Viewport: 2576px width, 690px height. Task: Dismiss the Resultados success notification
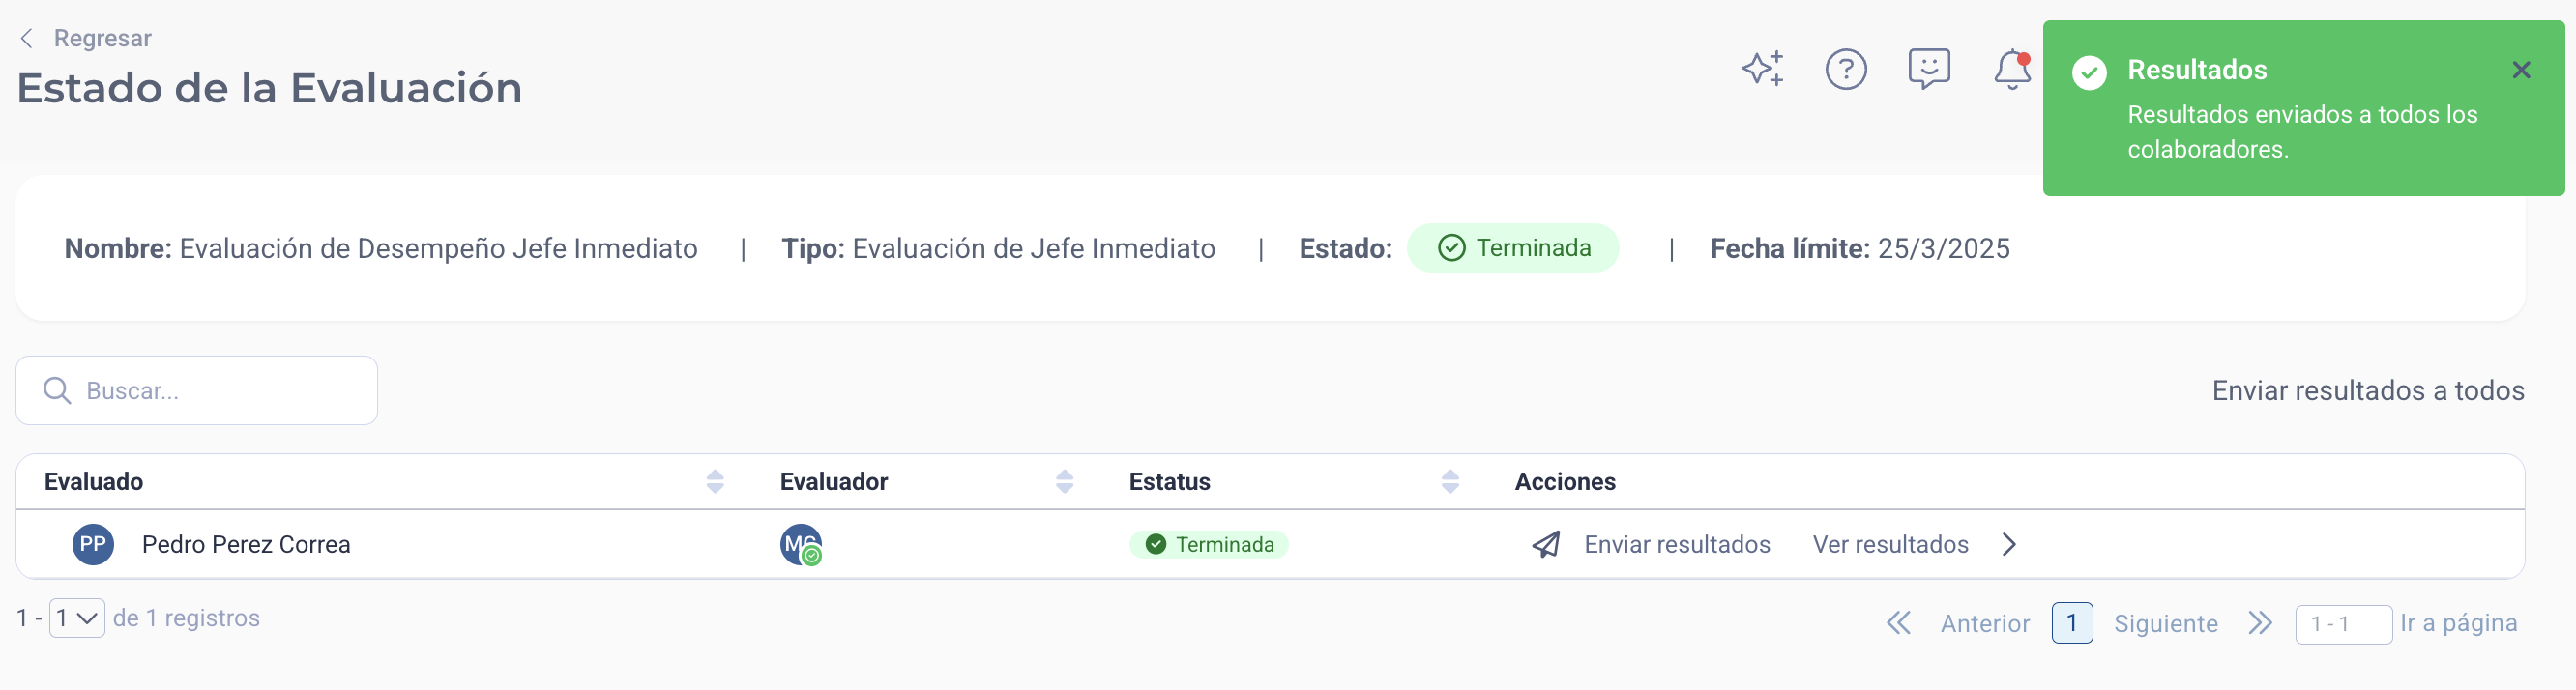click(x=2521, y=70)
